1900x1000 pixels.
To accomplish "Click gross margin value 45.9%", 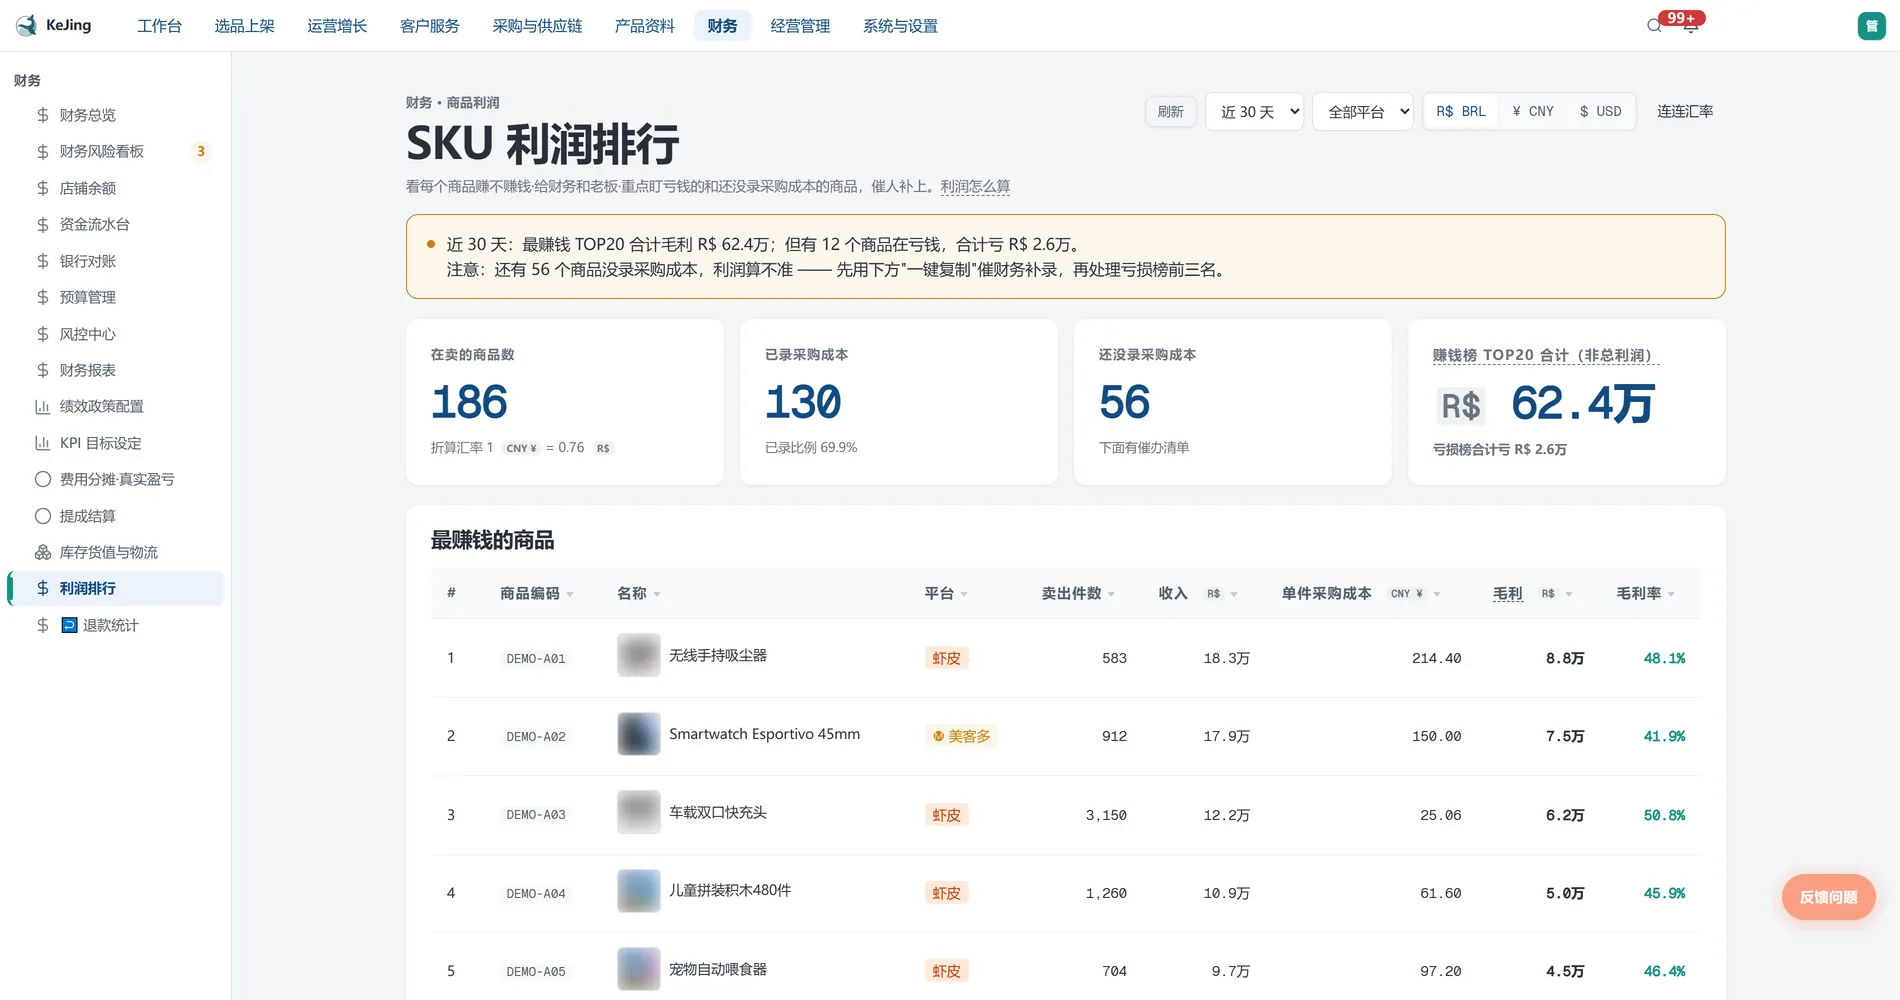I will click(x=1664, y=893).
